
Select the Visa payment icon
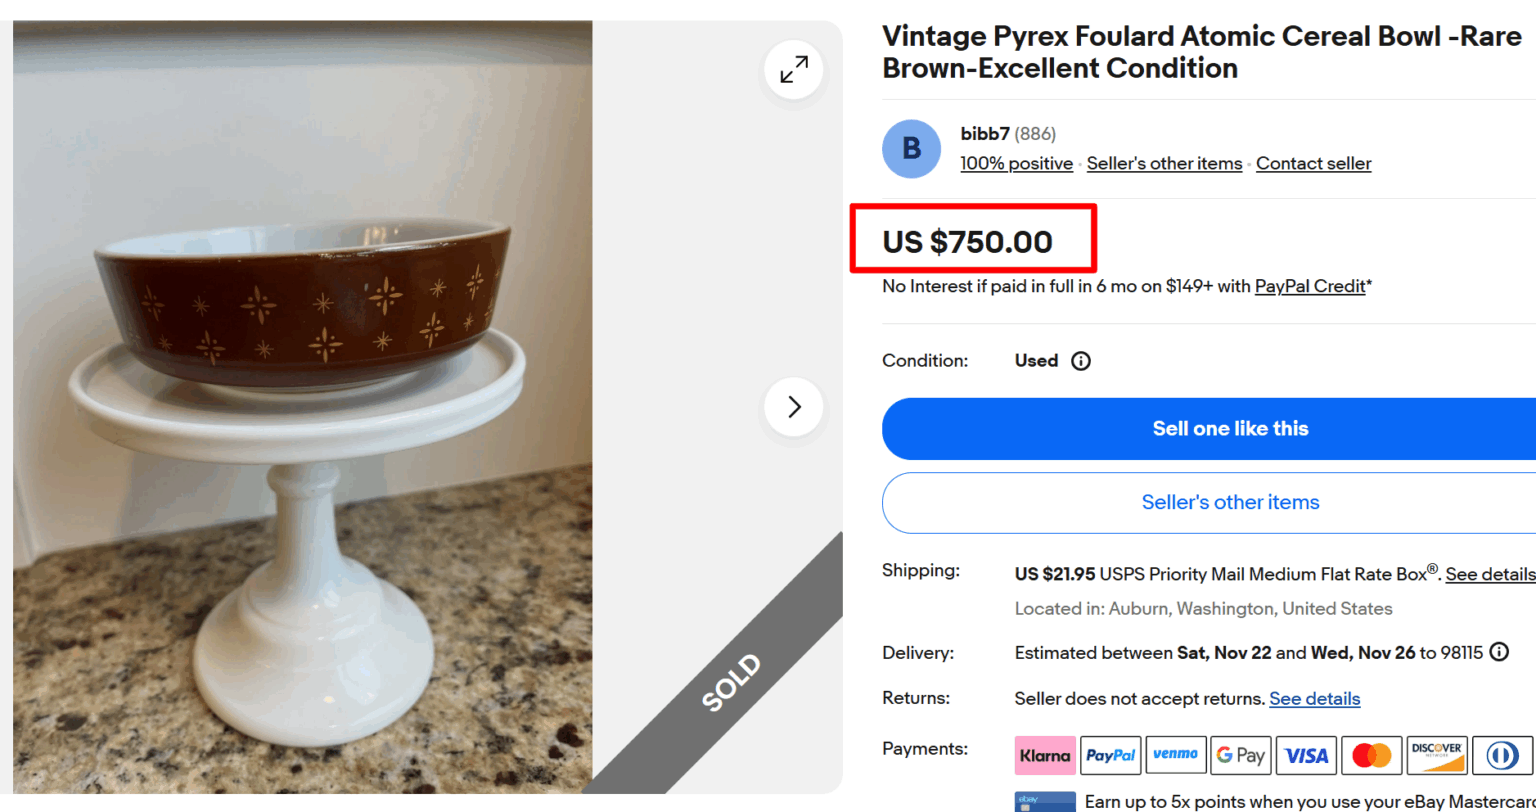[1306, 755]
